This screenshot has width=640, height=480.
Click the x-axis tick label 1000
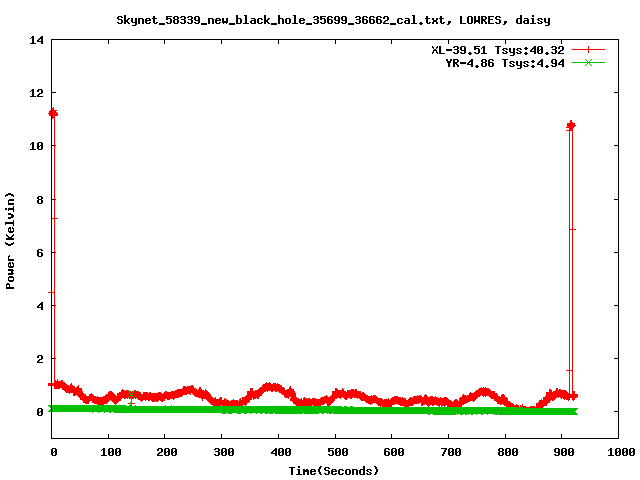point(621,452)
